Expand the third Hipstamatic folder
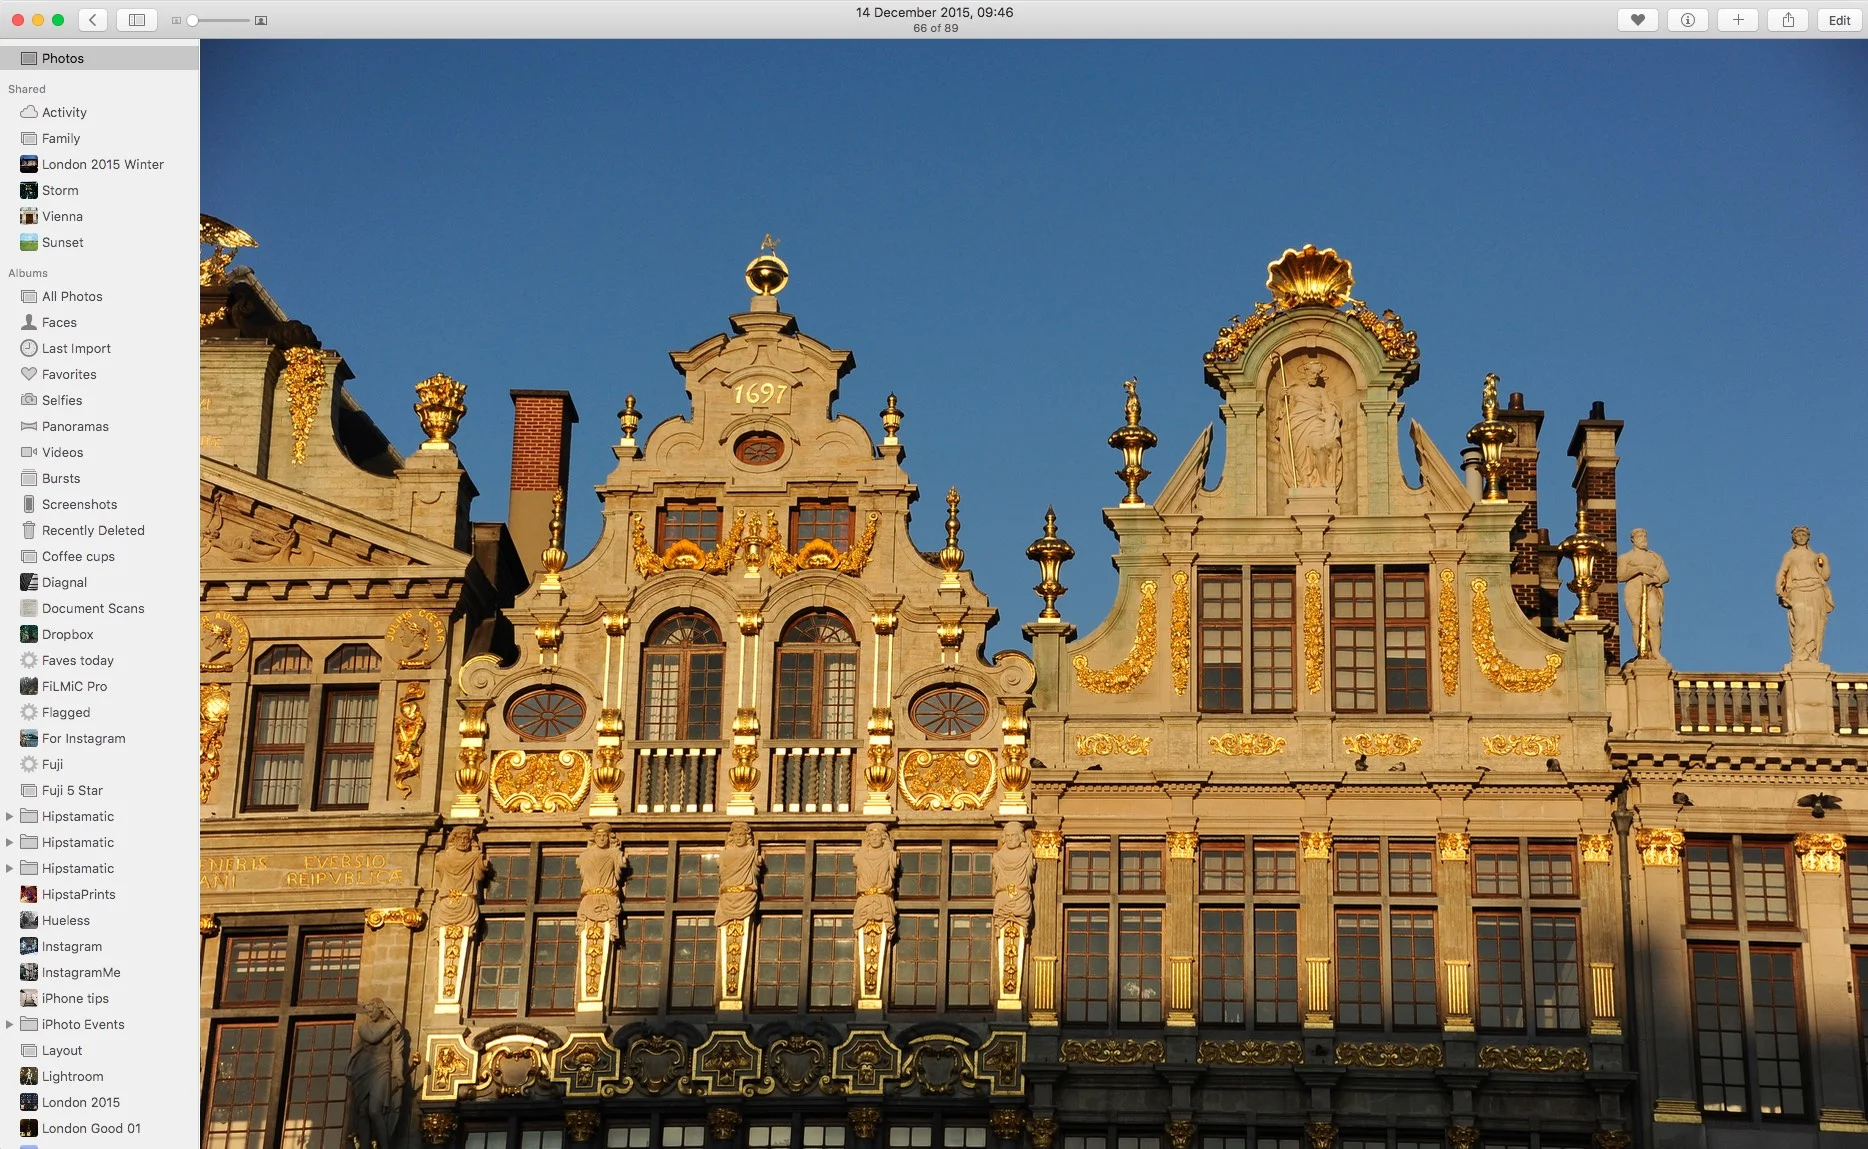Screen dimensions: 1868x1149 tap(9, 868)
